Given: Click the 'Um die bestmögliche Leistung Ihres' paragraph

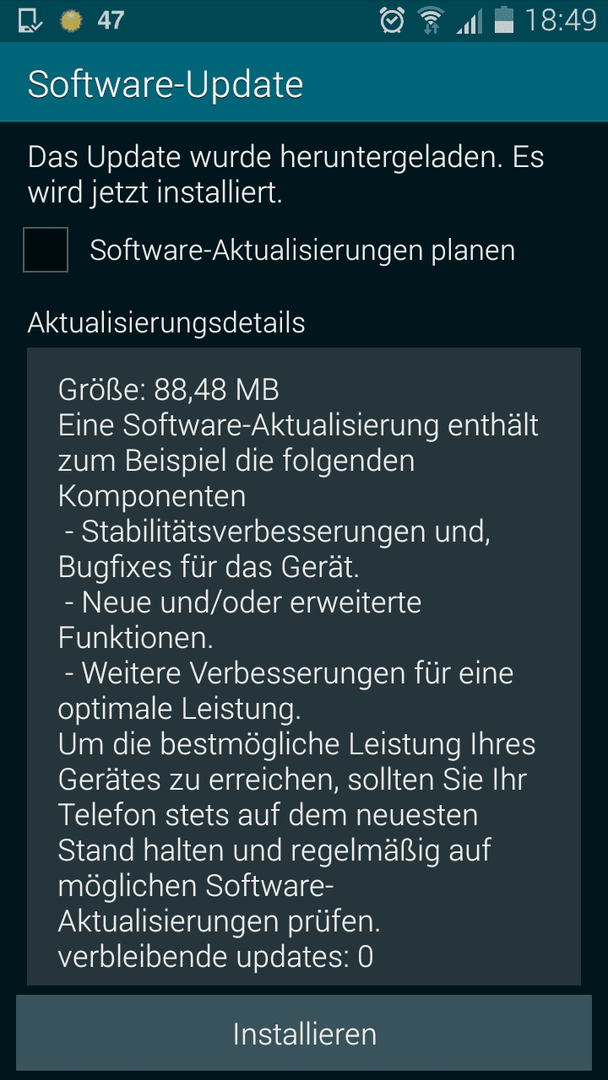Looking at the screenshot, I should click(x=297, y=833).
